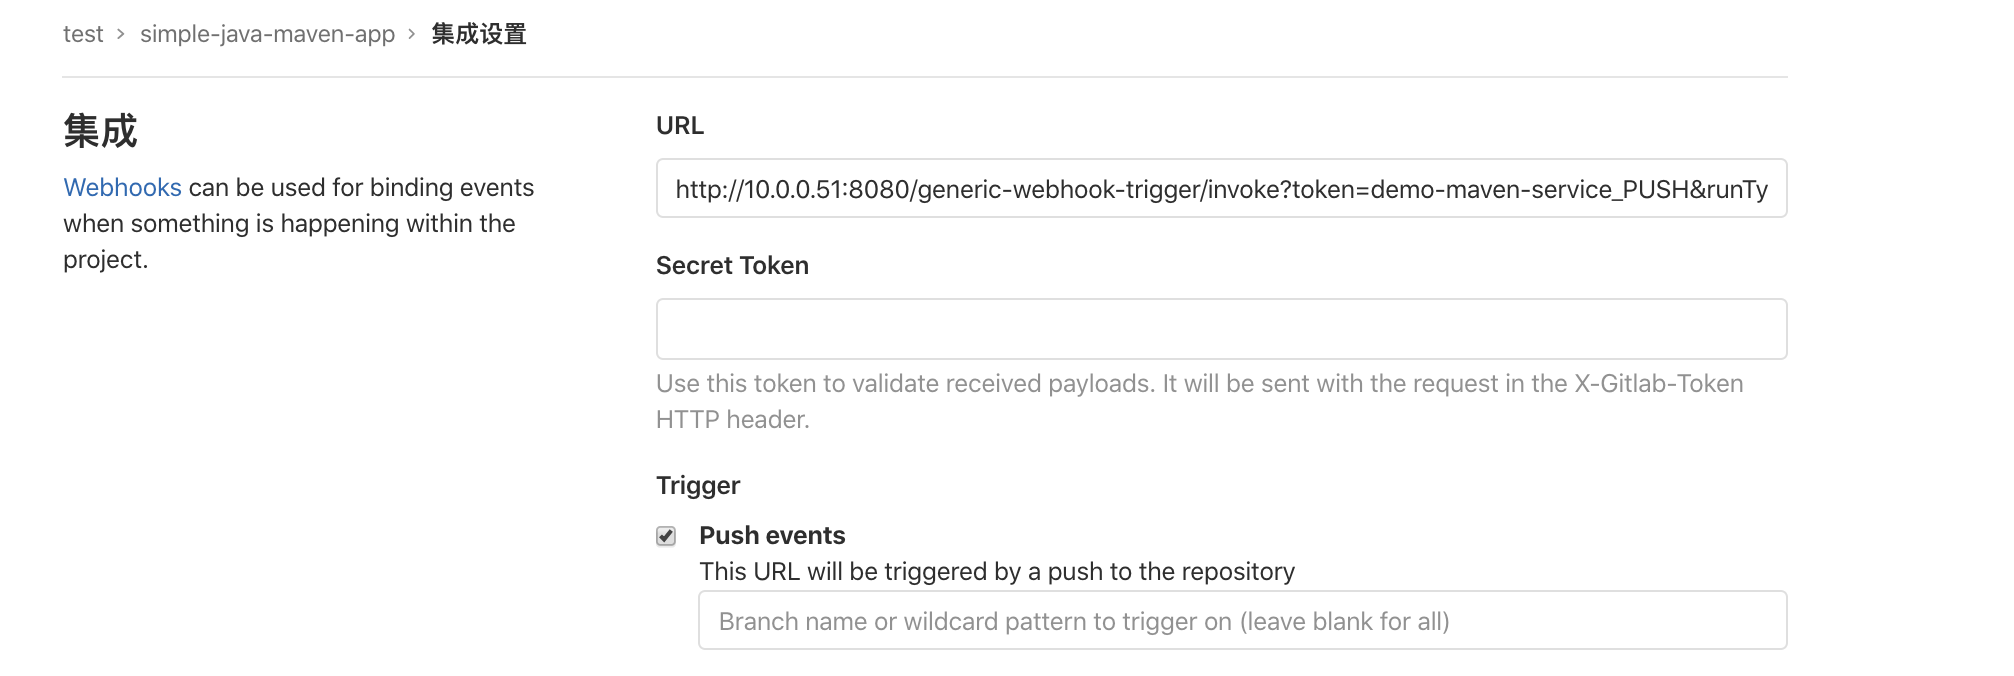Click into the Secret Token field
Image resolution: width=2014 pixels, height=676 pixels.
click(1221, 329)
